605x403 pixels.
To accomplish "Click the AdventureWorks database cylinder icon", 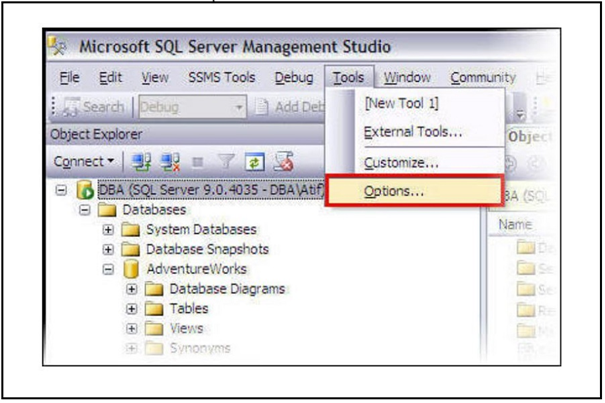I will click(129, 269).
